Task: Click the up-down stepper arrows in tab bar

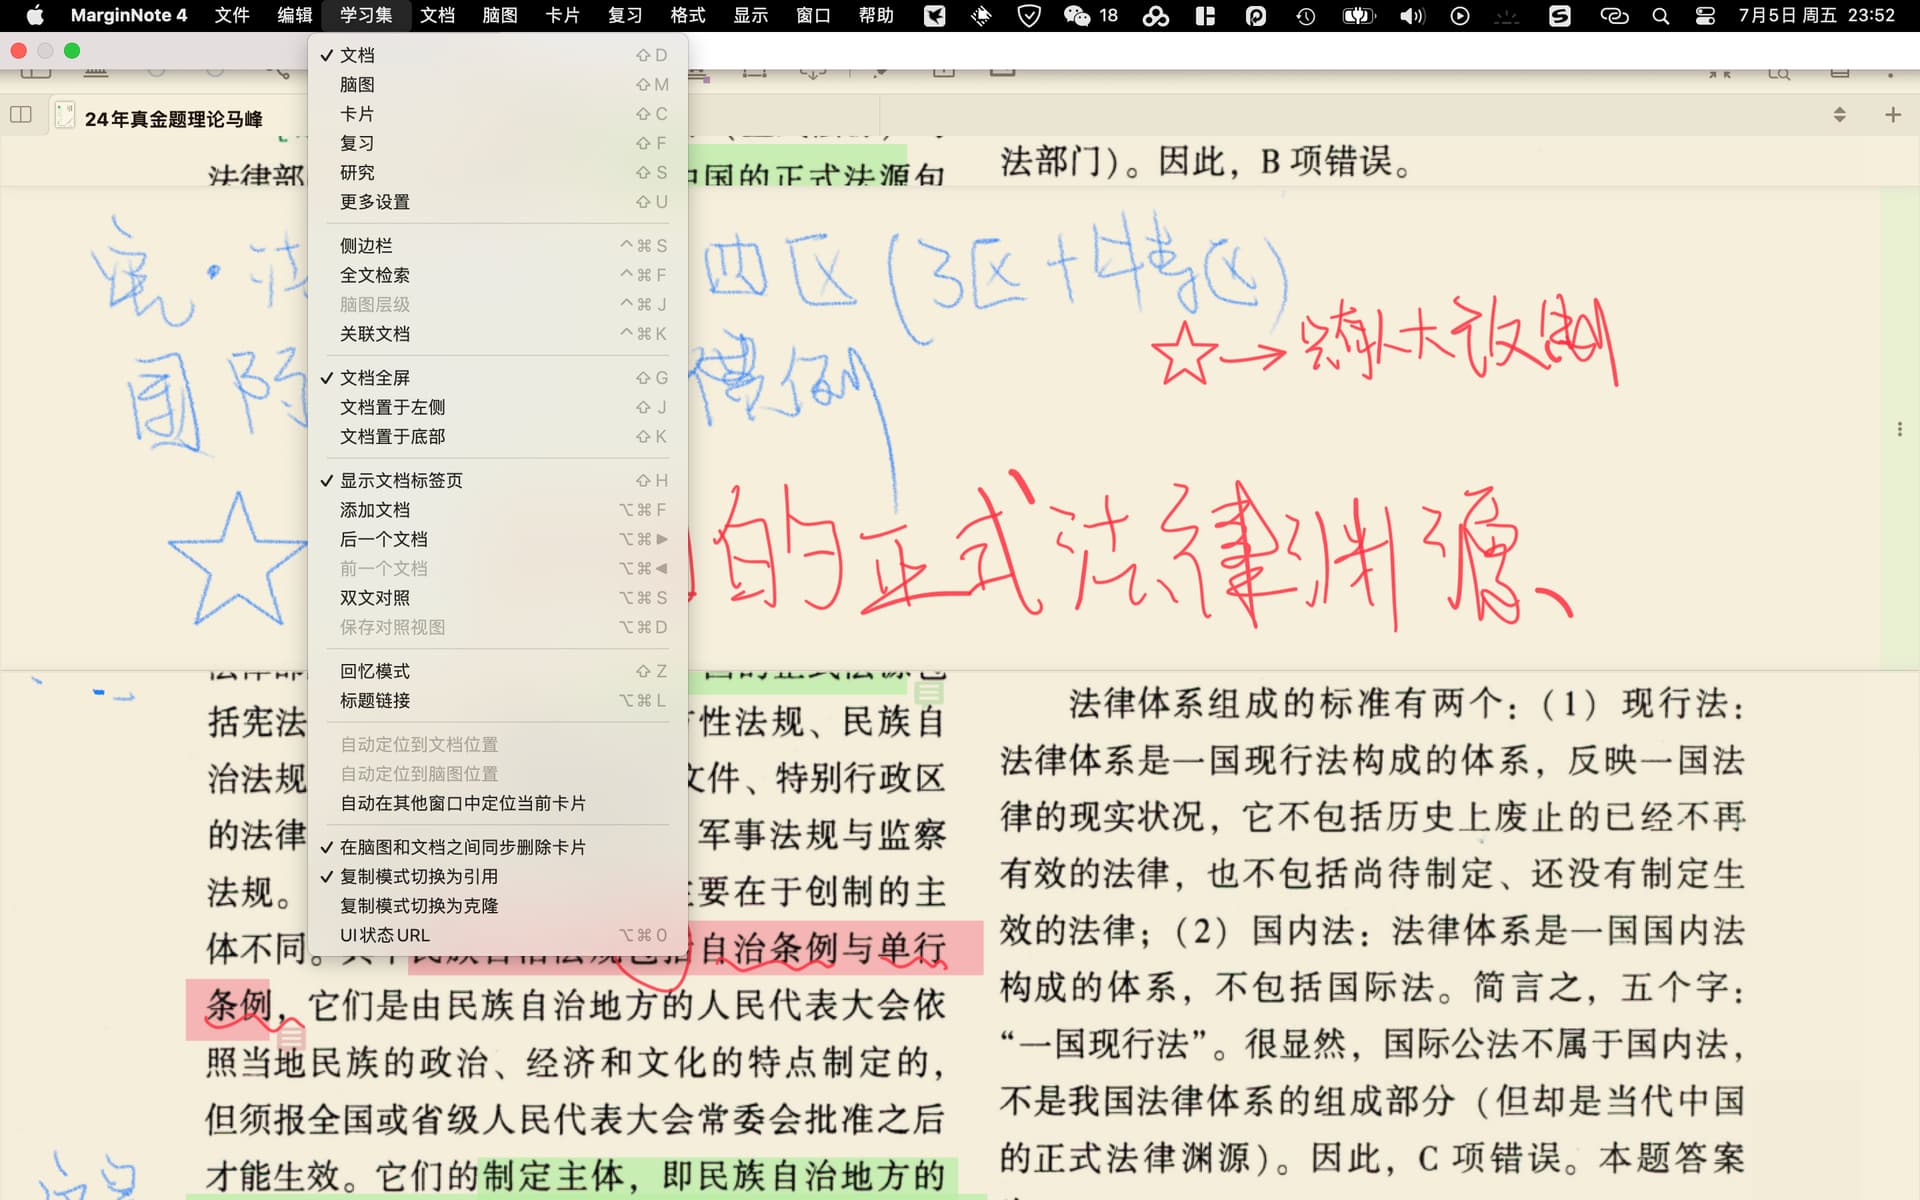Action: tap(1839, 114)
